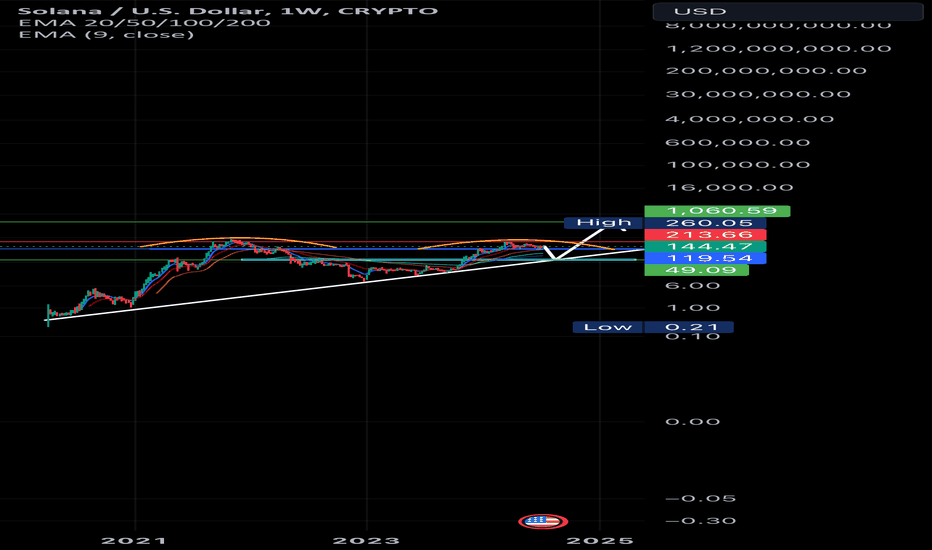Click the 4,000,000.00 price axis label
Image resolution: width=932 pixels, height=550 pixels.
750,119
